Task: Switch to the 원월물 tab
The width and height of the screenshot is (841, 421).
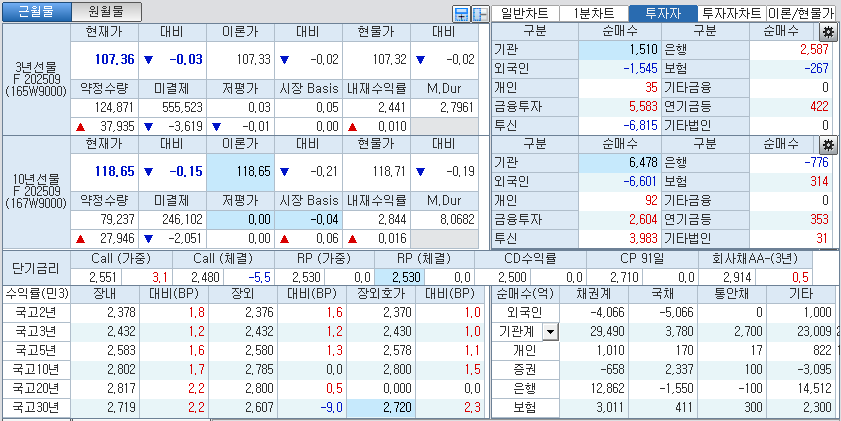Action: tap(106, 11)
